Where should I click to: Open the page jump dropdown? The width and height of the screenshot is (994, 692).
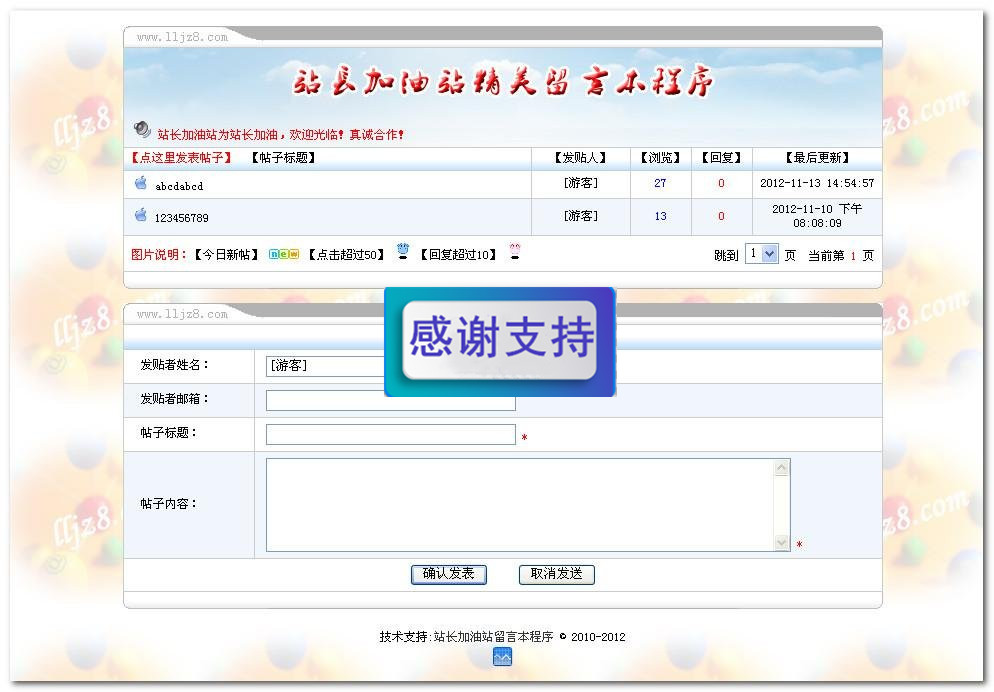761,253
